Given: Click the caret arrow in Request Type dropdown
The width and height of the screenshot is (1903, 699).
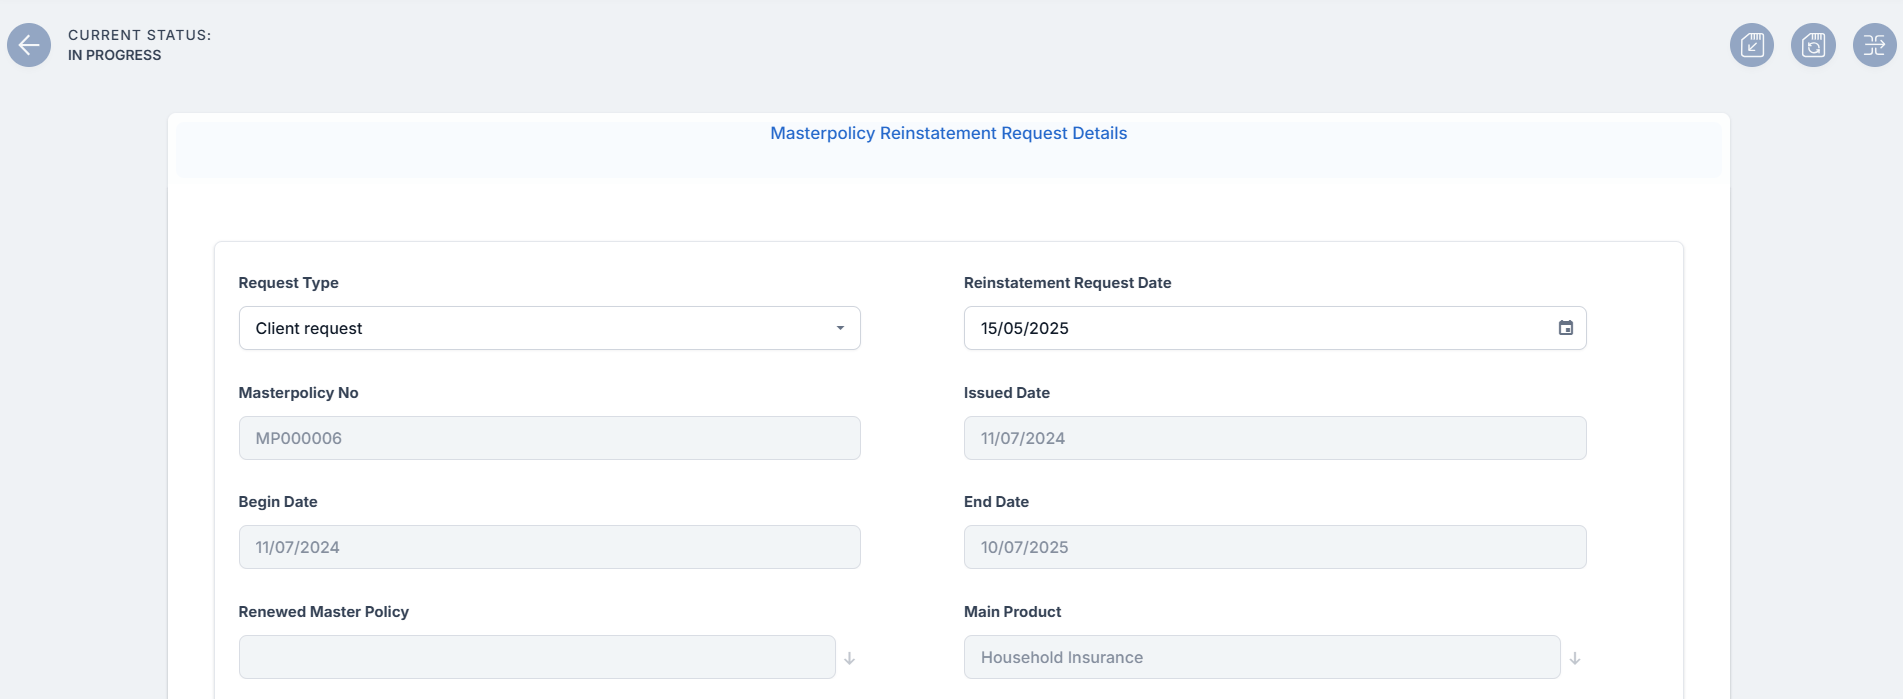Looking at the screenshot, I should pyautogui.click(x=840, y=328).
